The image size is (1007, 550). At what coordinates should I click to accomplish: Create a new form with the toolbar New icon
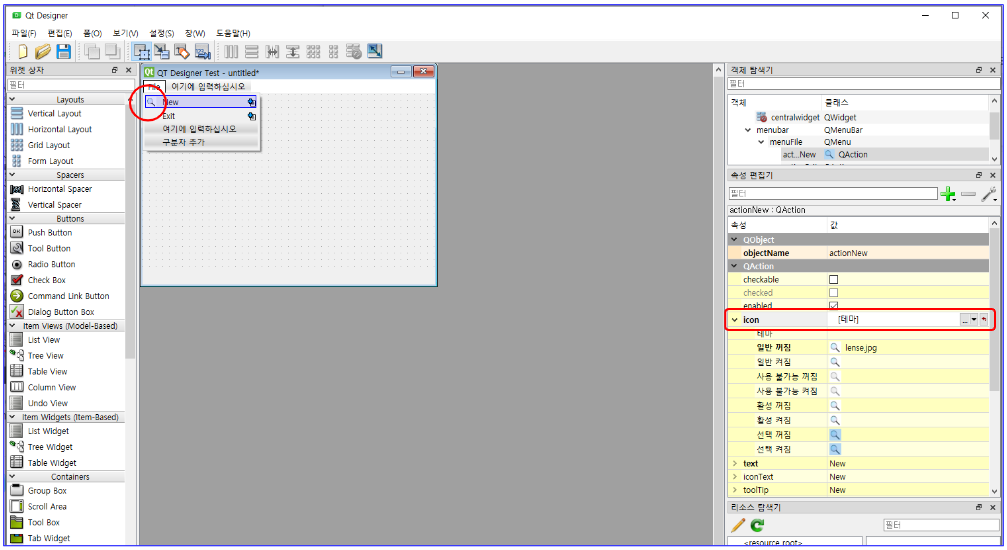tap(23, 51)
